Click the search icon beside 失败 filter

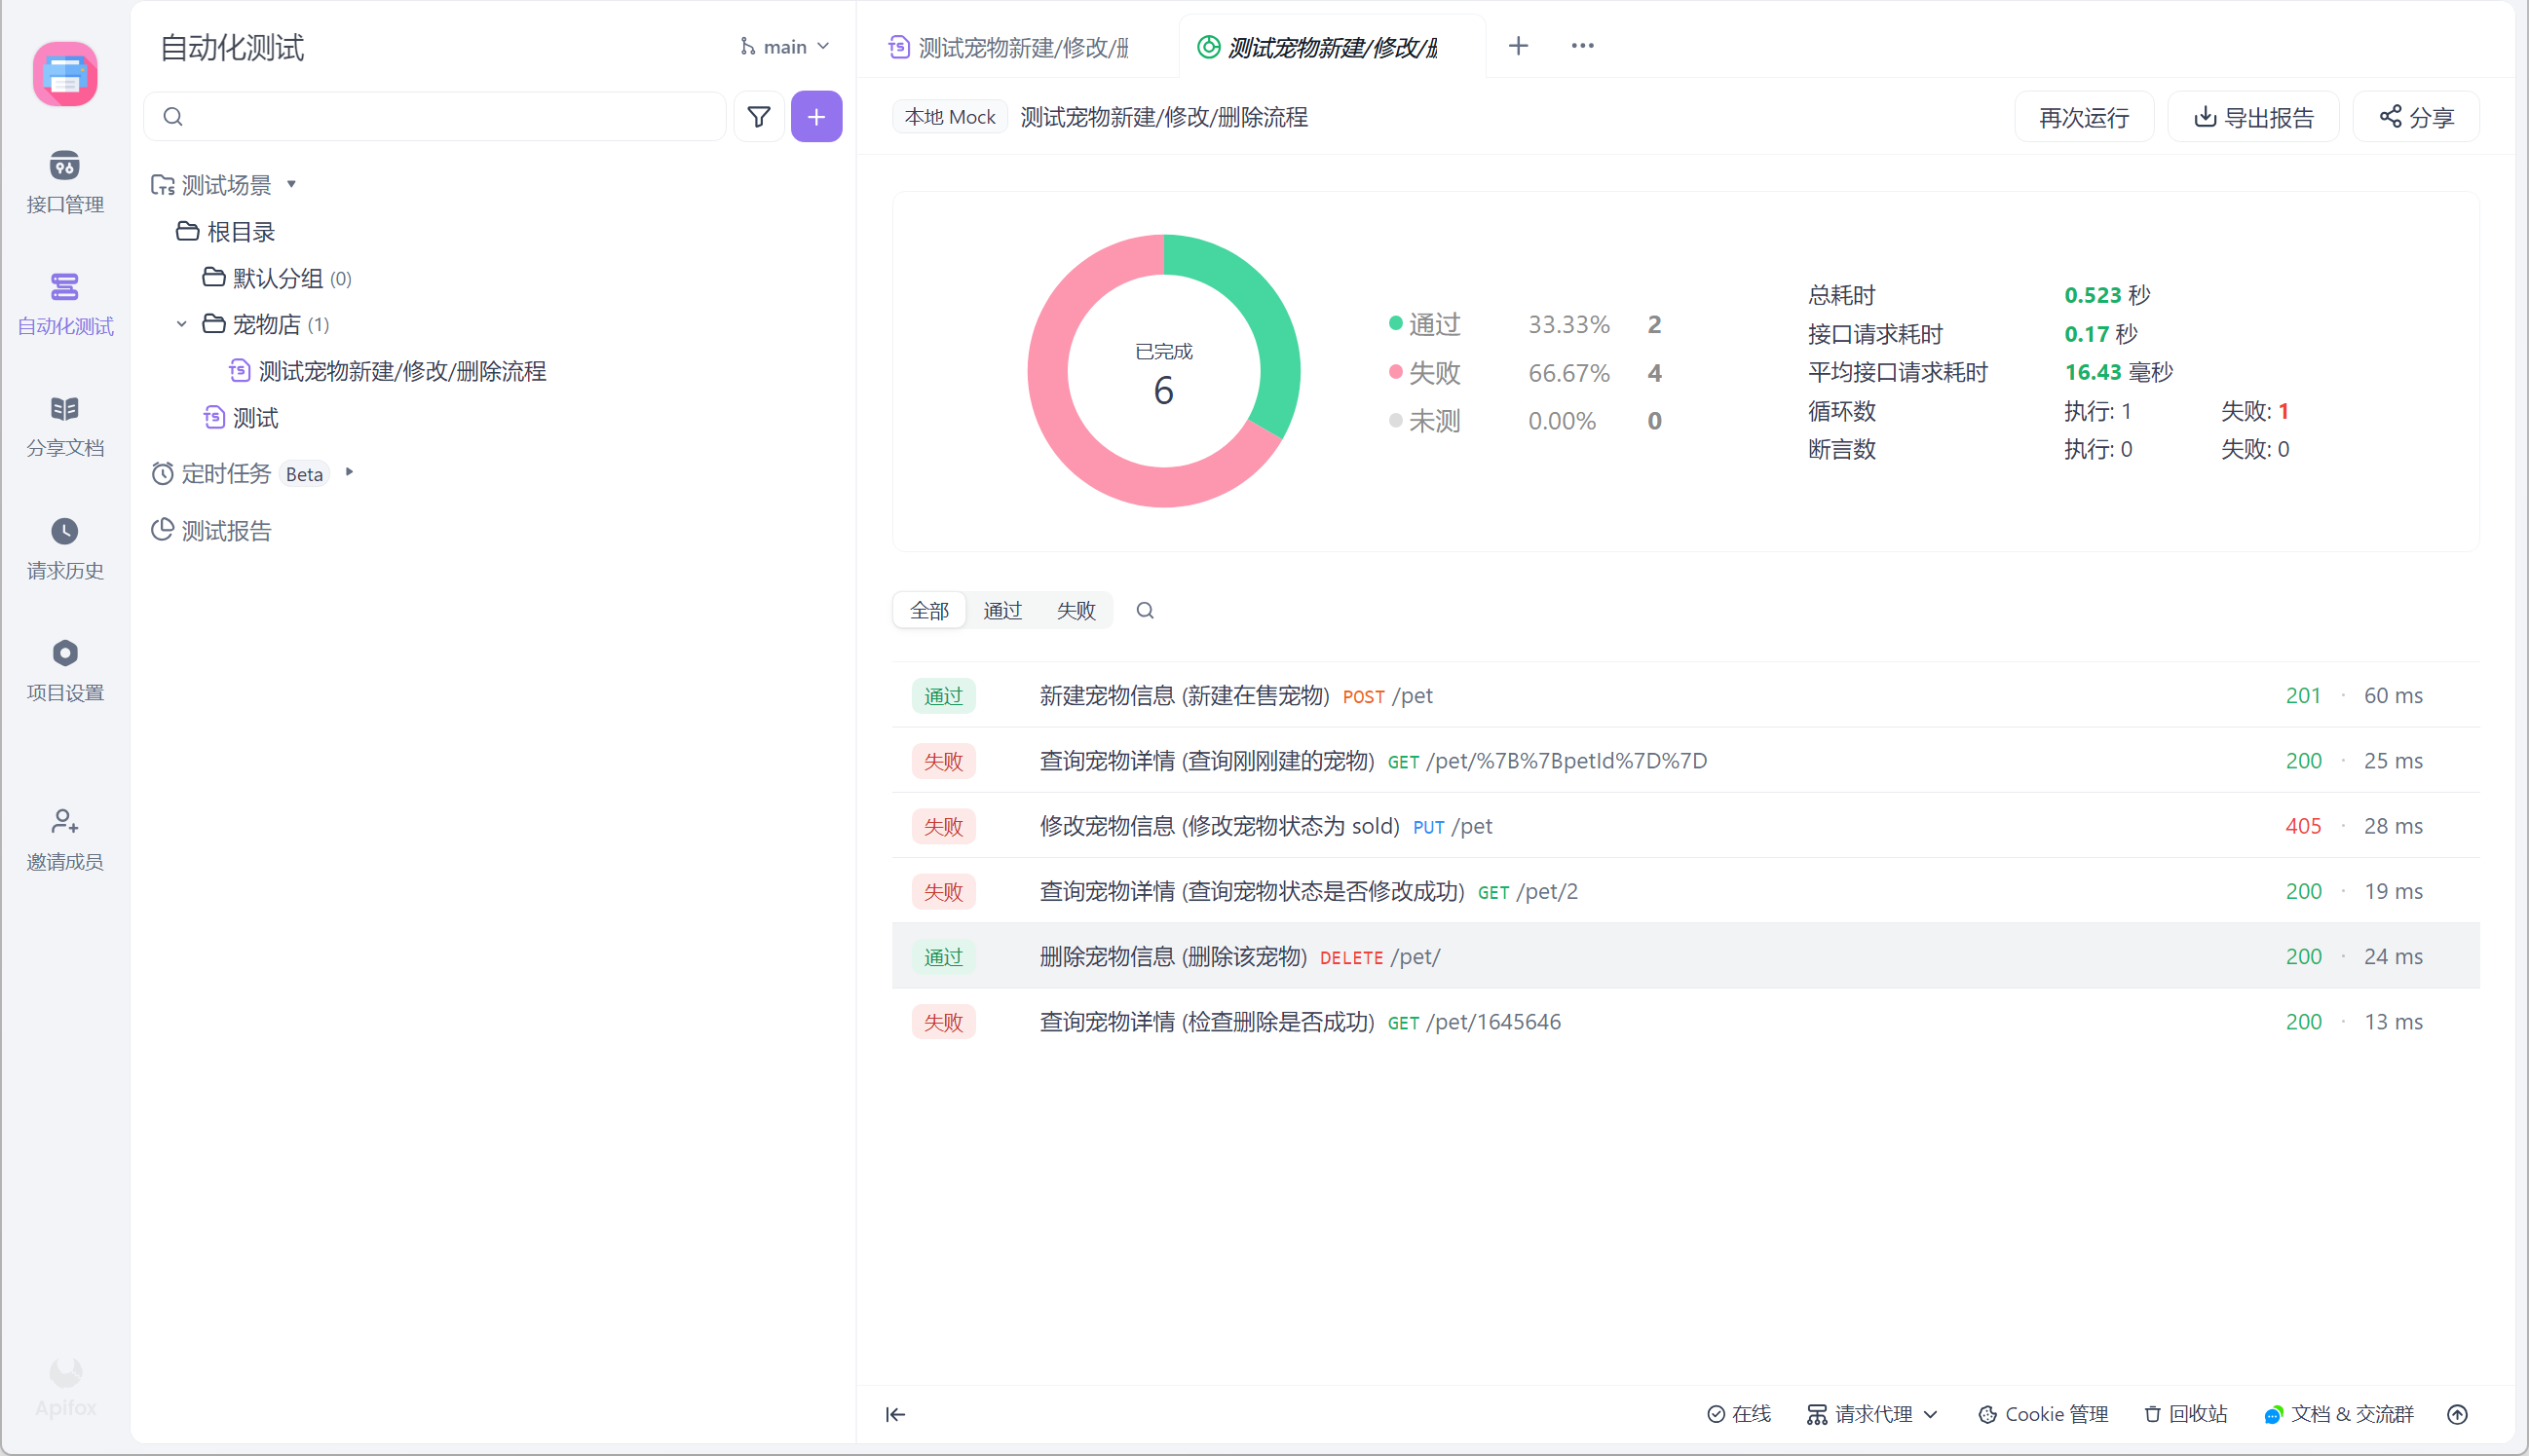[1145, 611]
